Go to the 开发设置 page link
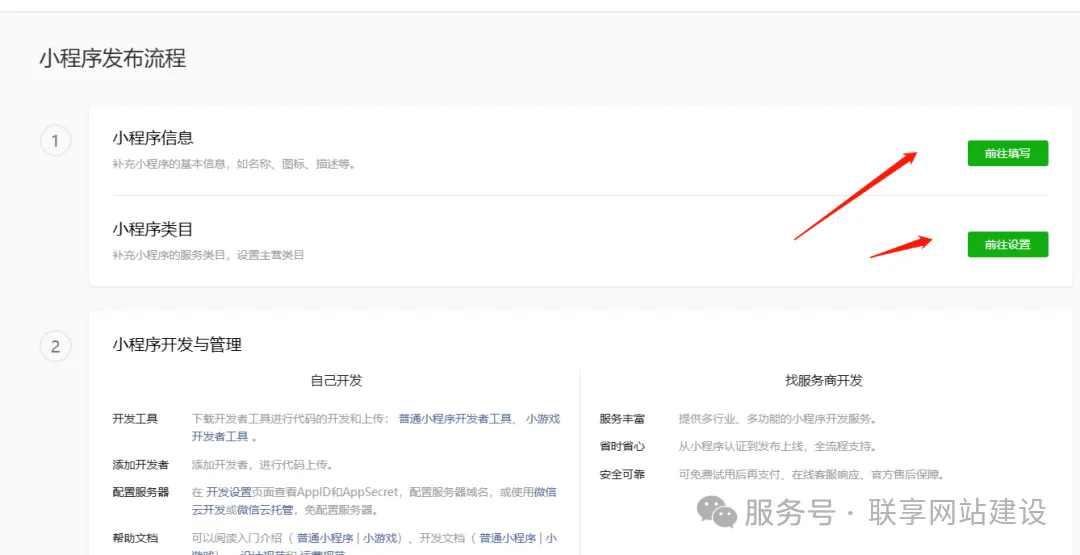Viewport: 1080px width, 555px height. tap(229, 492)
